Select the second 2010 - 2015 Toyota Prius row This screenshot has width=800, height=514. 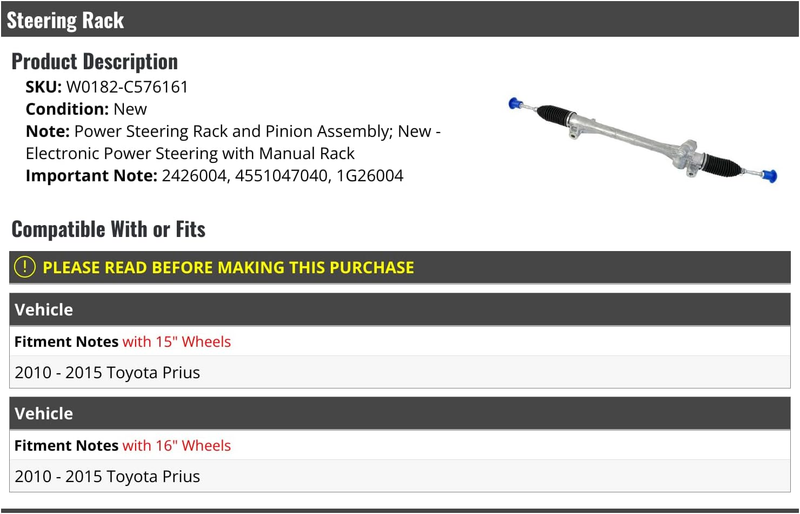click(399, 476)
